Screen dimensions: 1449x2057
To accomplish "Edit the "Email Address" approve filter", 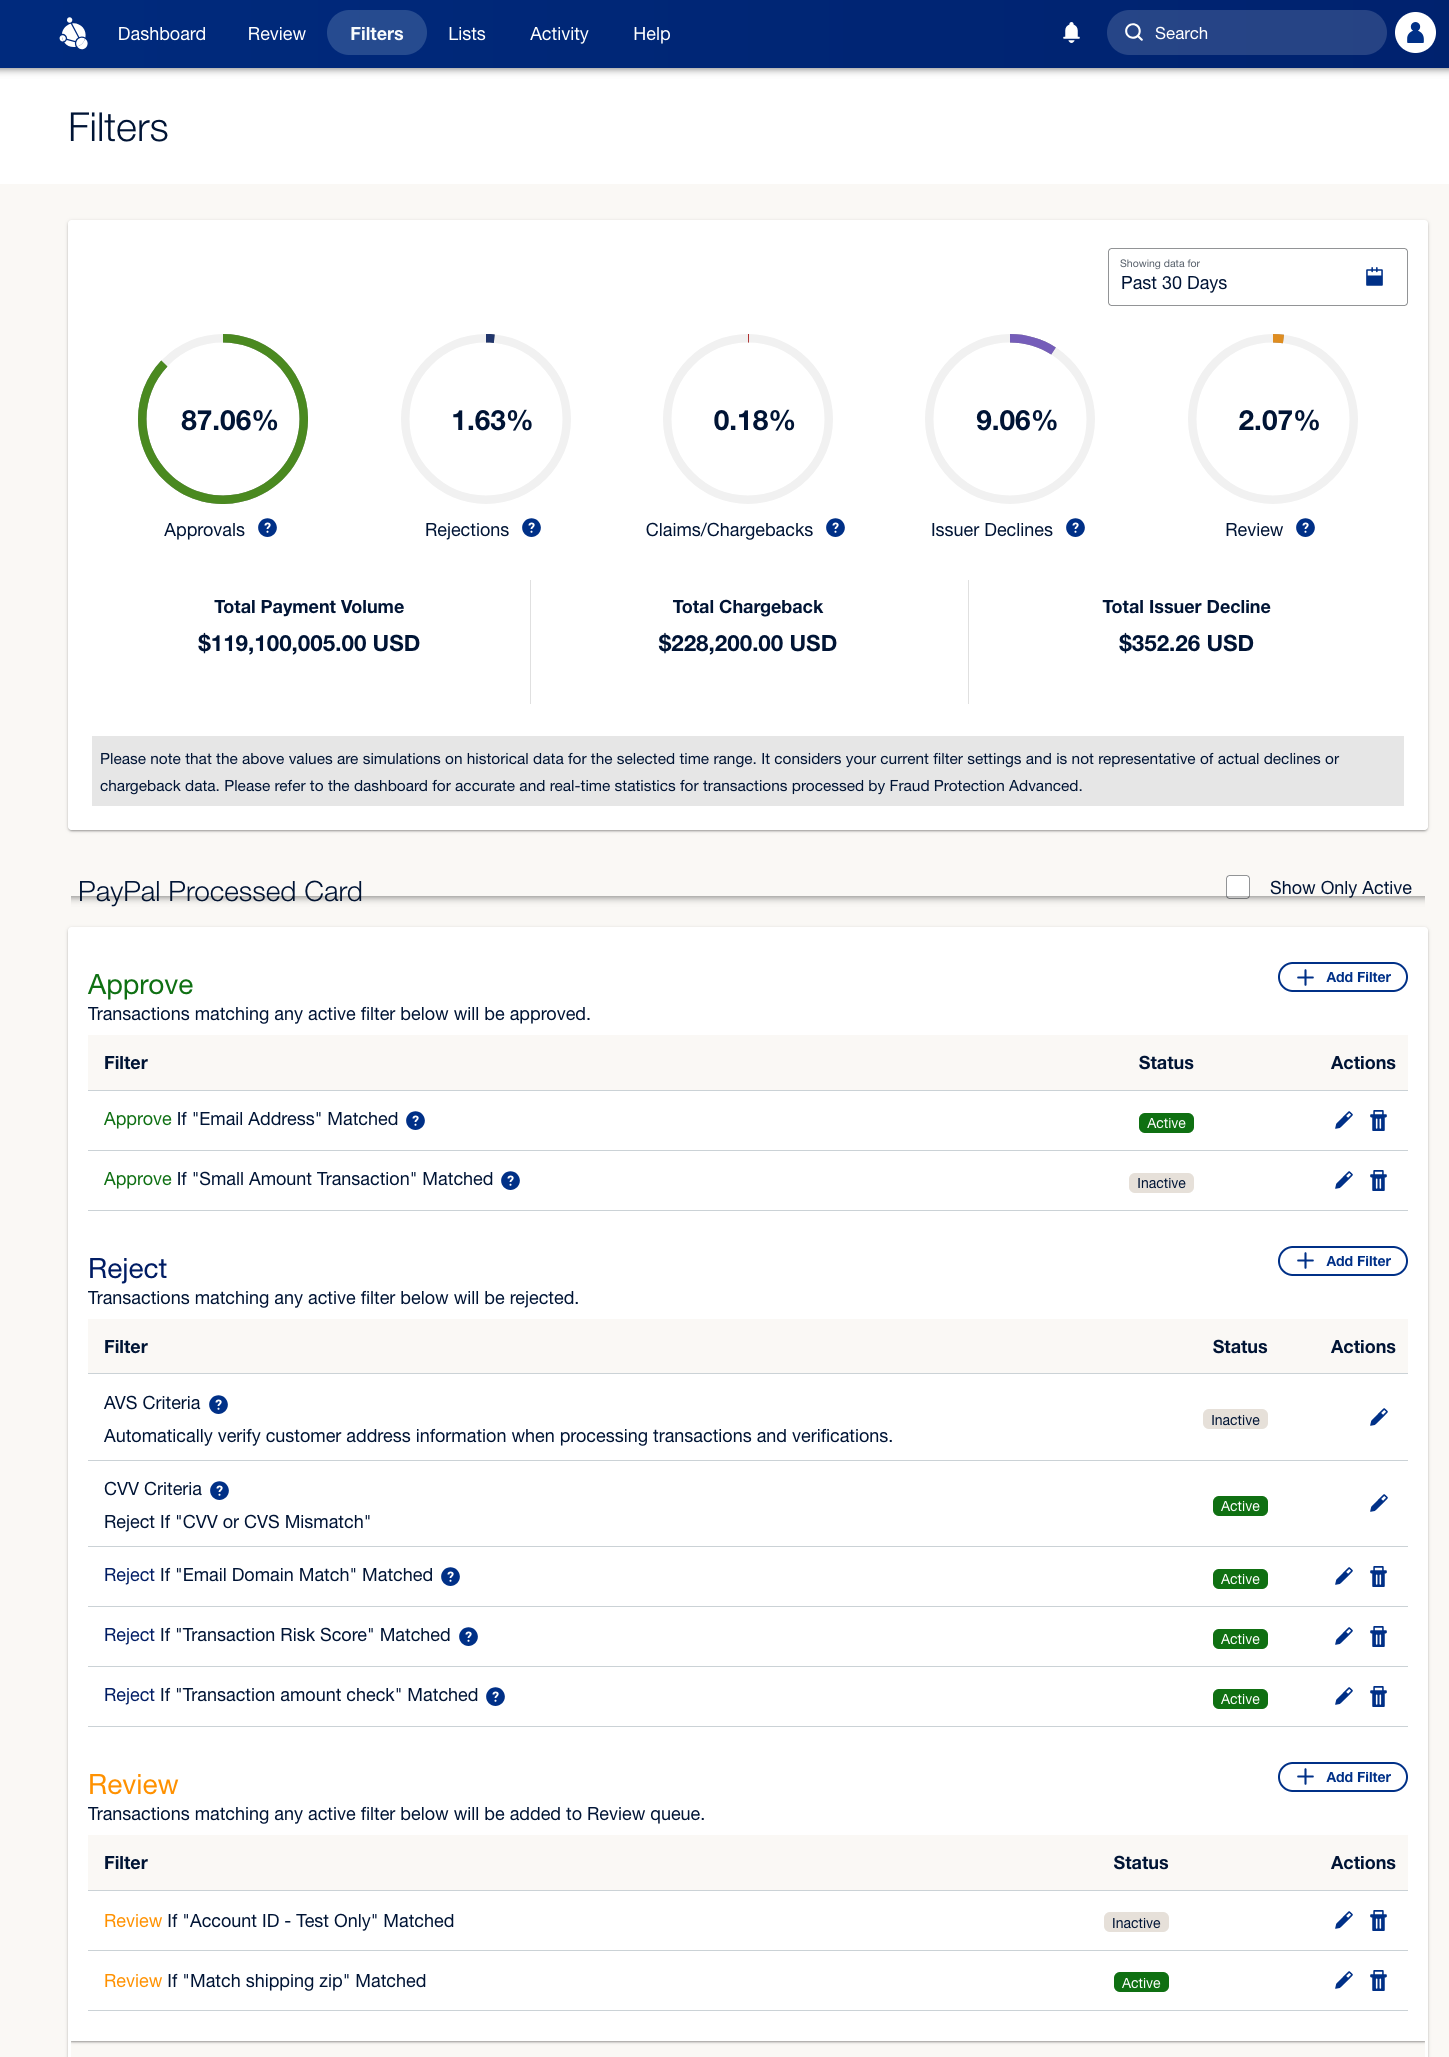I will point(1343,1120).
